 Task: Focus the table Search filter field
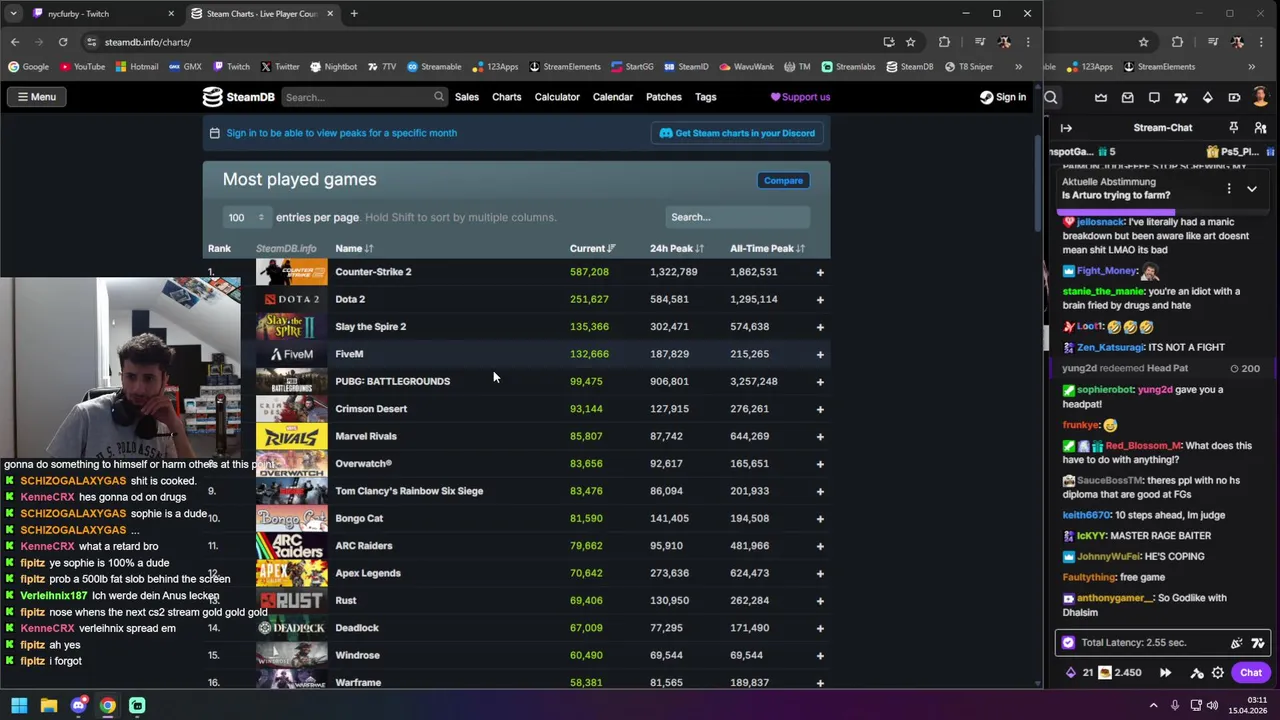coord(737,217)
